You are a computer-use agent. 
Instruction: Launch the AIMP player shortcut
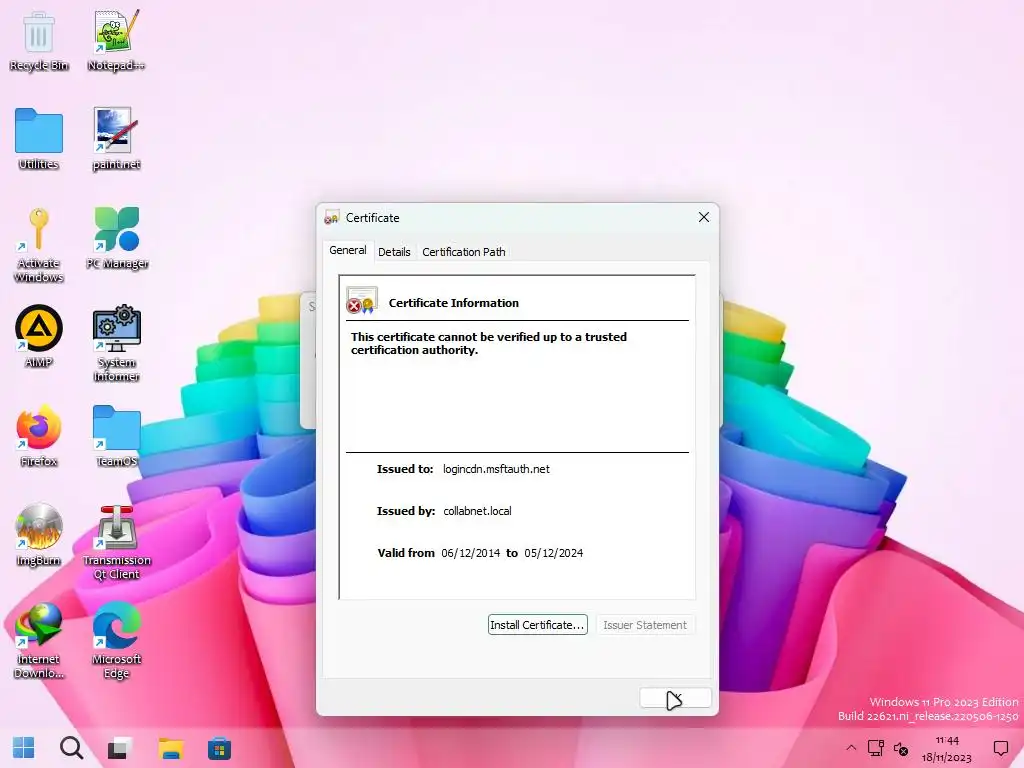[39, 337]
